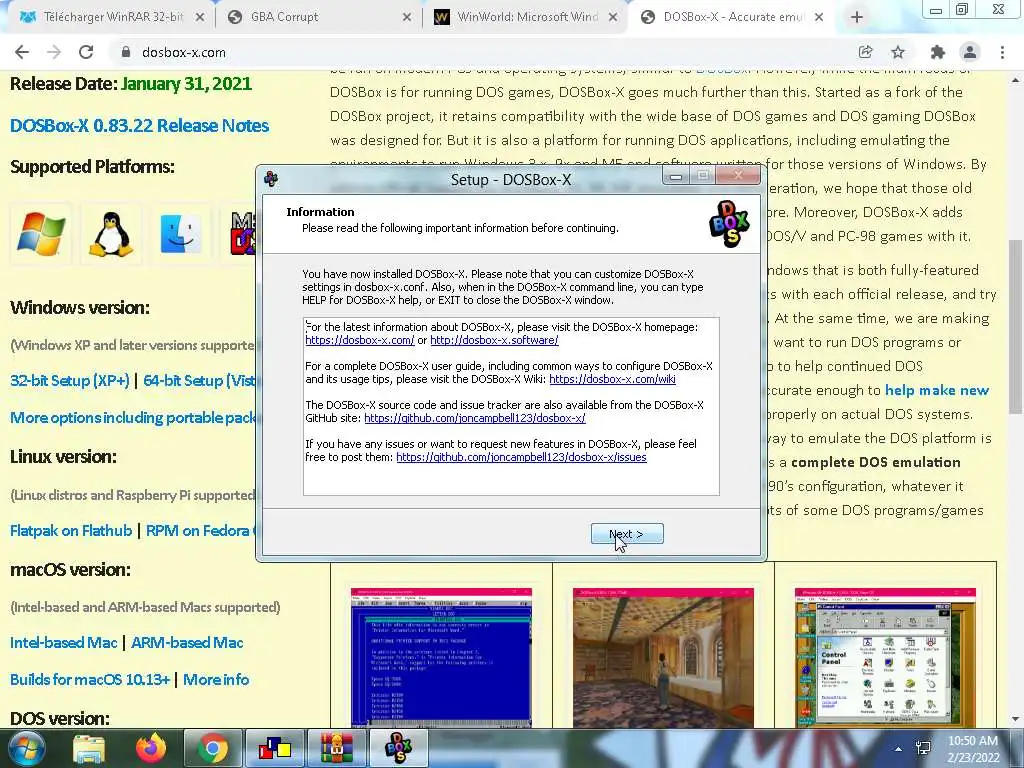Click the help make new link

click(936, 390)
